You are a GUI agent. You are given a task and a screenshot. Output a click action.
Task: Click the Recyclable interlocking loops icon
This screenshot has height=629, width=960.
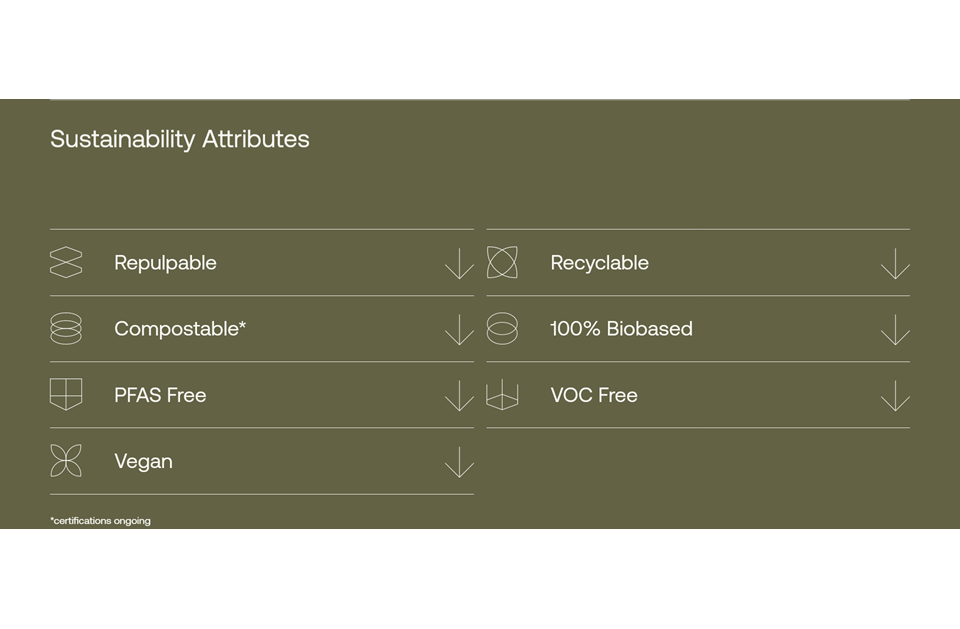click(502, 262)
